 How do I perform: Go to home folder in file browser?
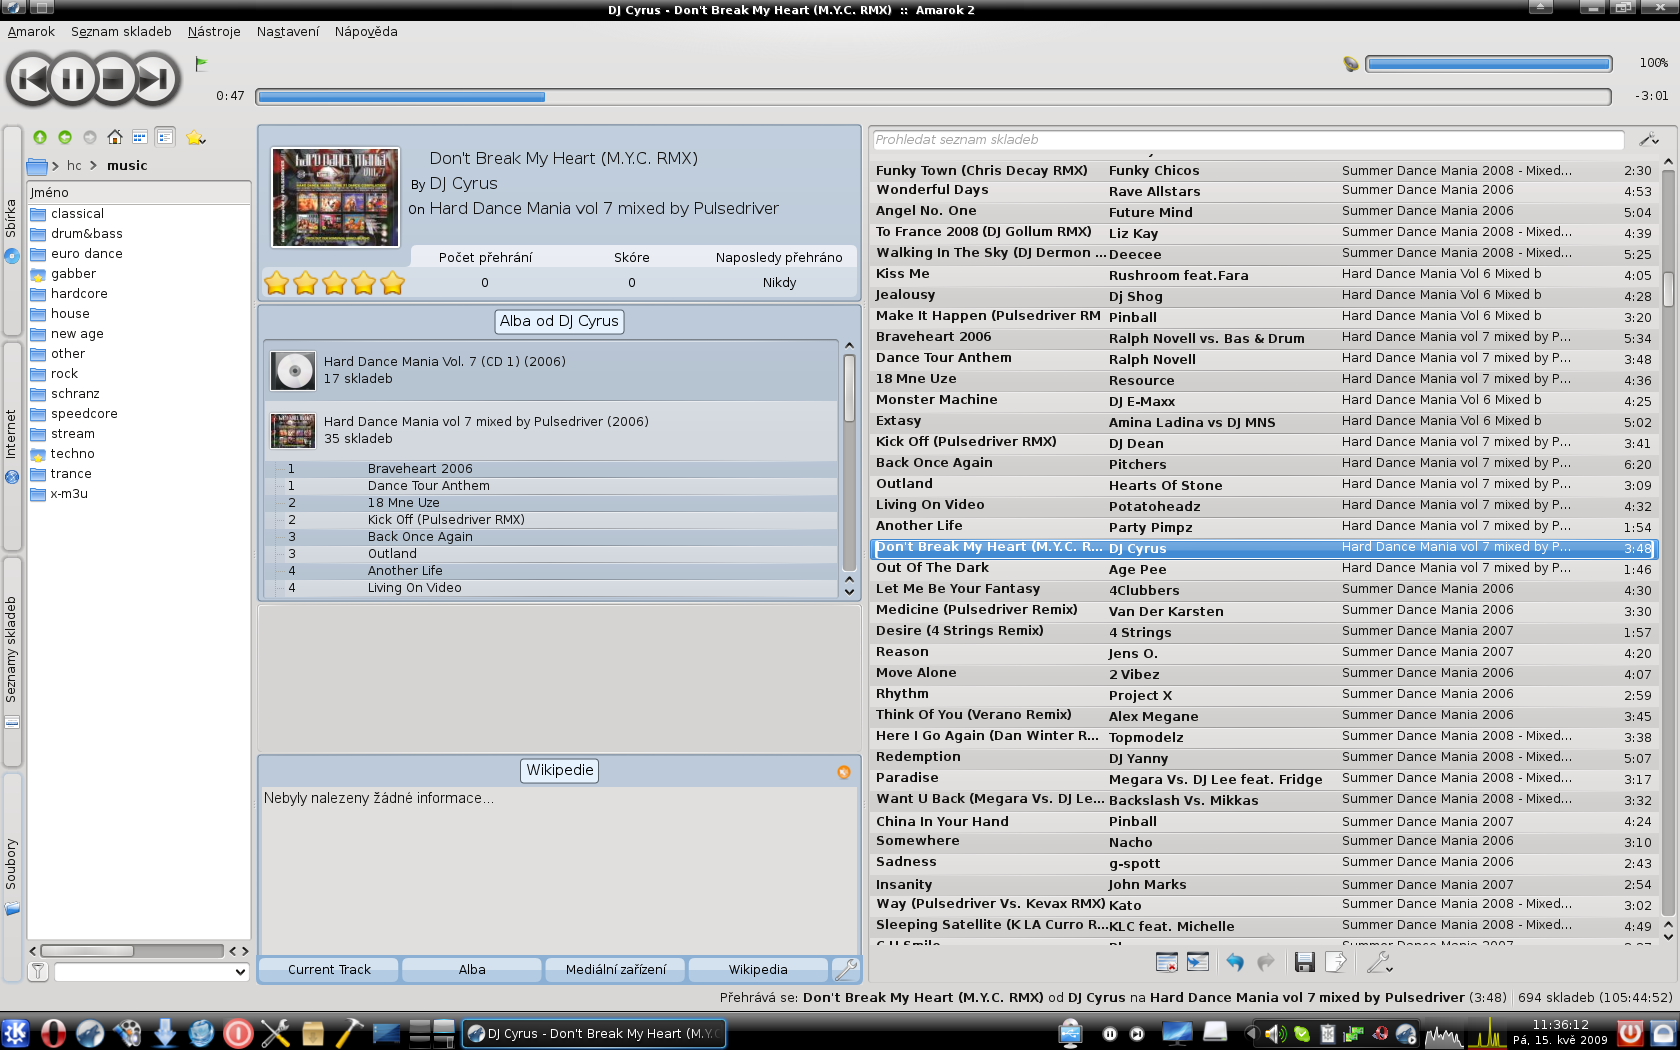115,137
